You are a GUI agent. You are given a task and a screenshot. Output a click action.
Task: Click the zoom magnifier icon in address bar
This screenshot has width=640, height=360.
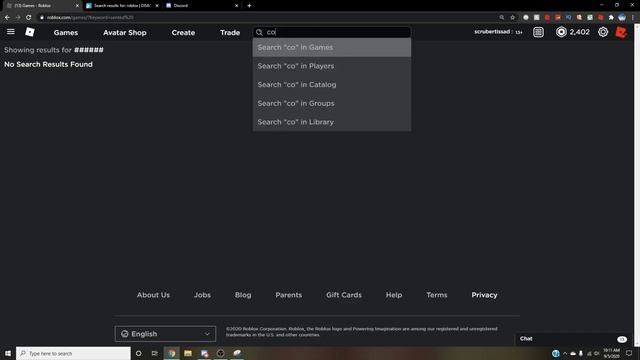coord(502,18)
